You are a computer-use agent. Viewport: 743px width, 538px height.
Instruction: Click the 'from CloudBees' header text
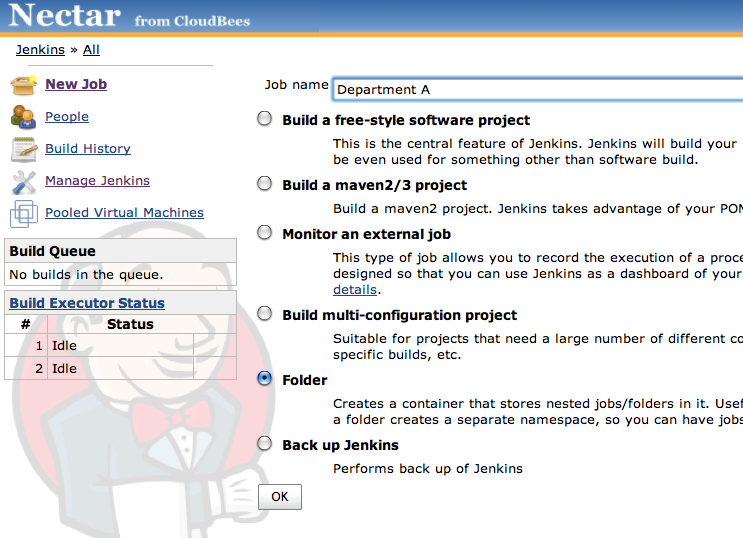point(192,21)
